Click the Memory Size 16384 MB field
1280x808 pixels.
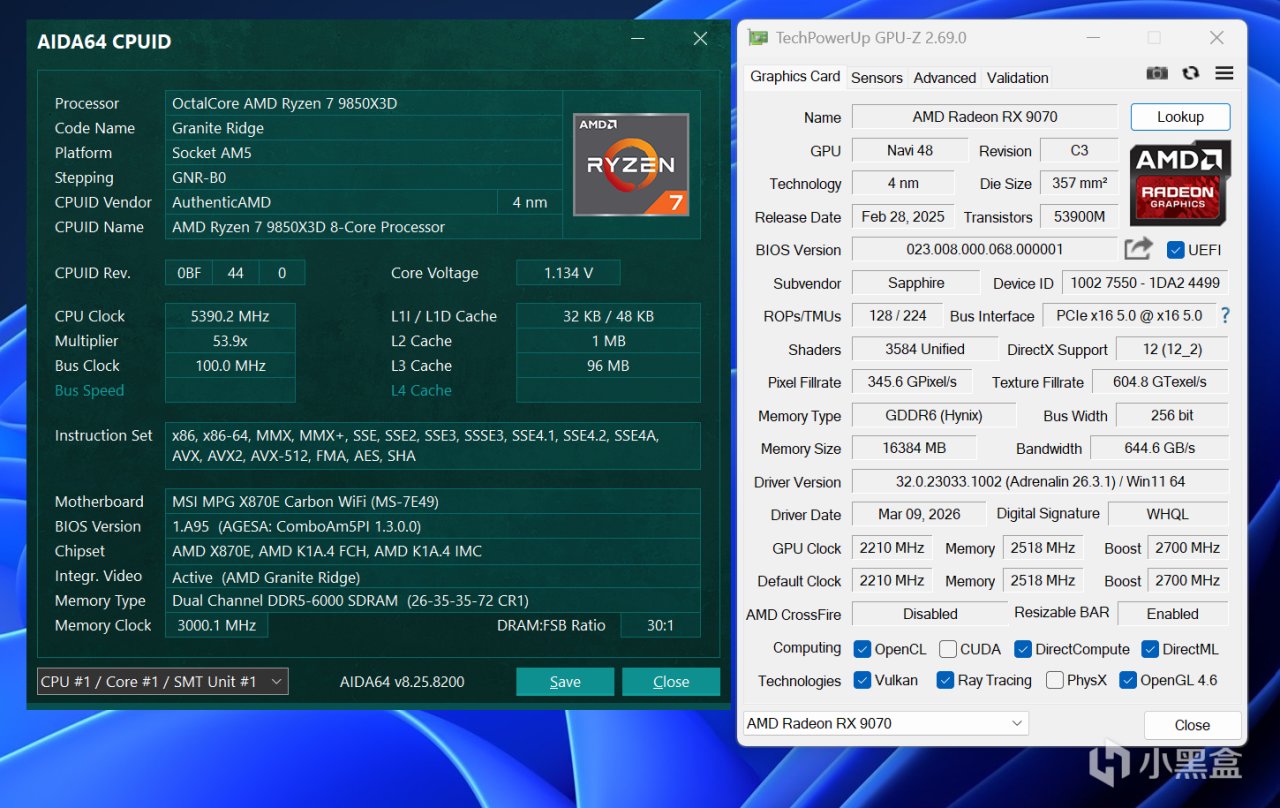coord(915,448)
